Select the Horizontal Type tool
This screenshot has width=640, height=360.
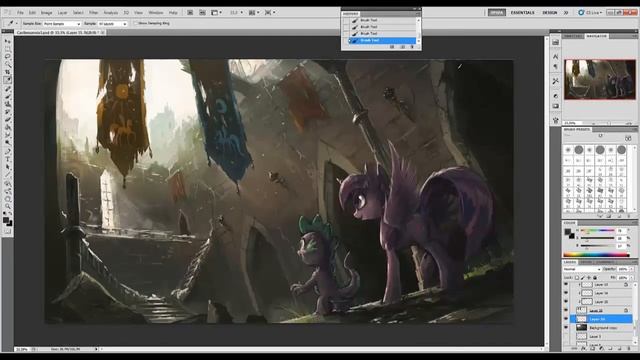click(x=7, y=159)
